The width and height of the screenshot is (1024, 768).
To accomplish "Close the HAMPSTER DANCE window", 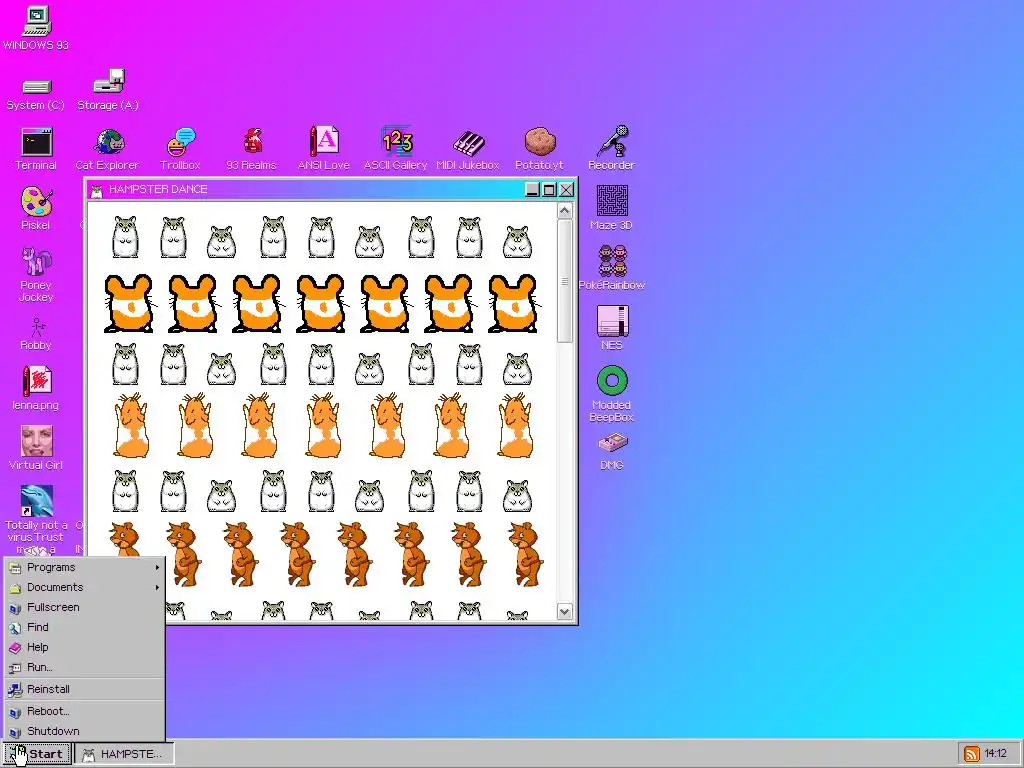I will click(x=566, y=189).
